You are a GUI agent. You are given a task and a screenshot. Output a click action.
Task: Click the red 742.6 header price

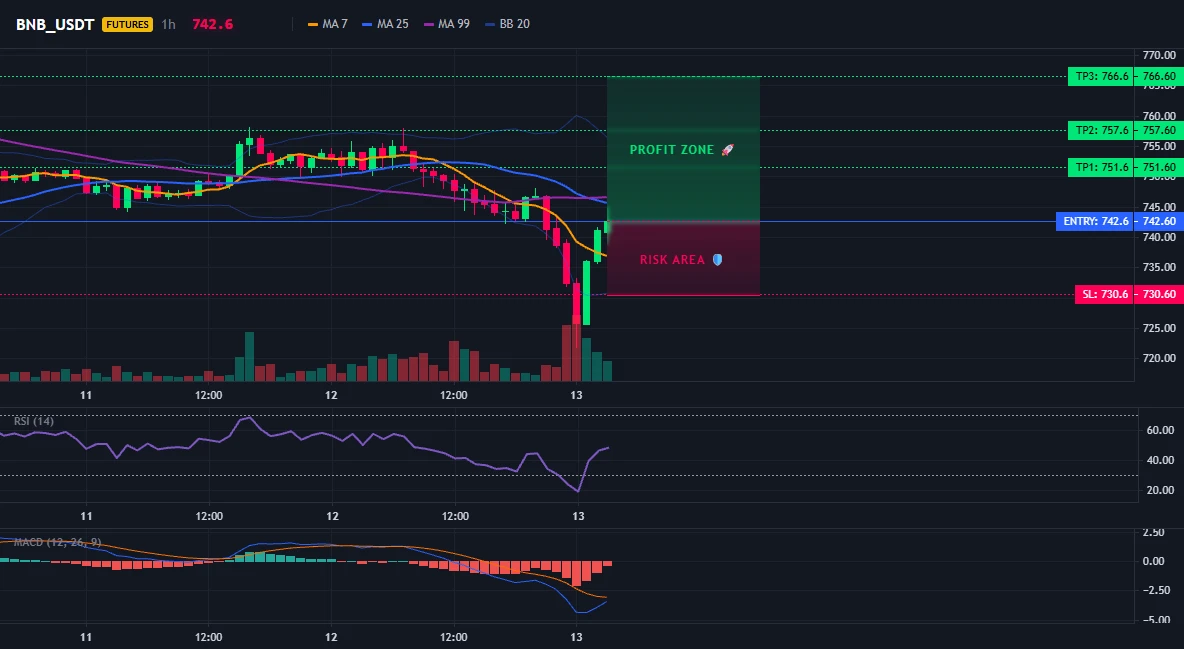[212, 24]
